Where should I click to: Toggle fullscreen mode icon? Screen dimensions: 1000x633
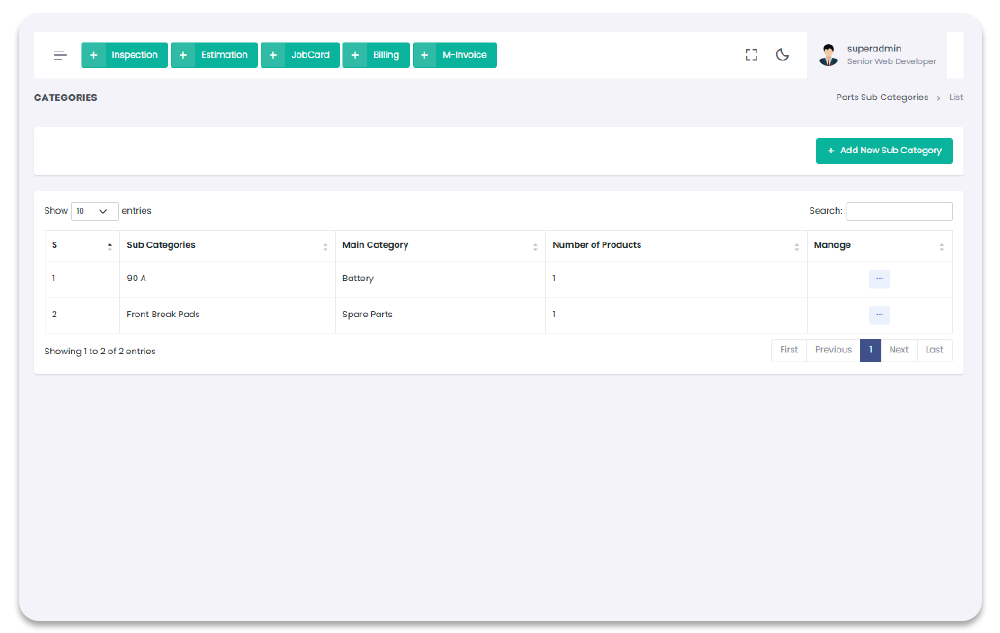[x=751, y=55]
